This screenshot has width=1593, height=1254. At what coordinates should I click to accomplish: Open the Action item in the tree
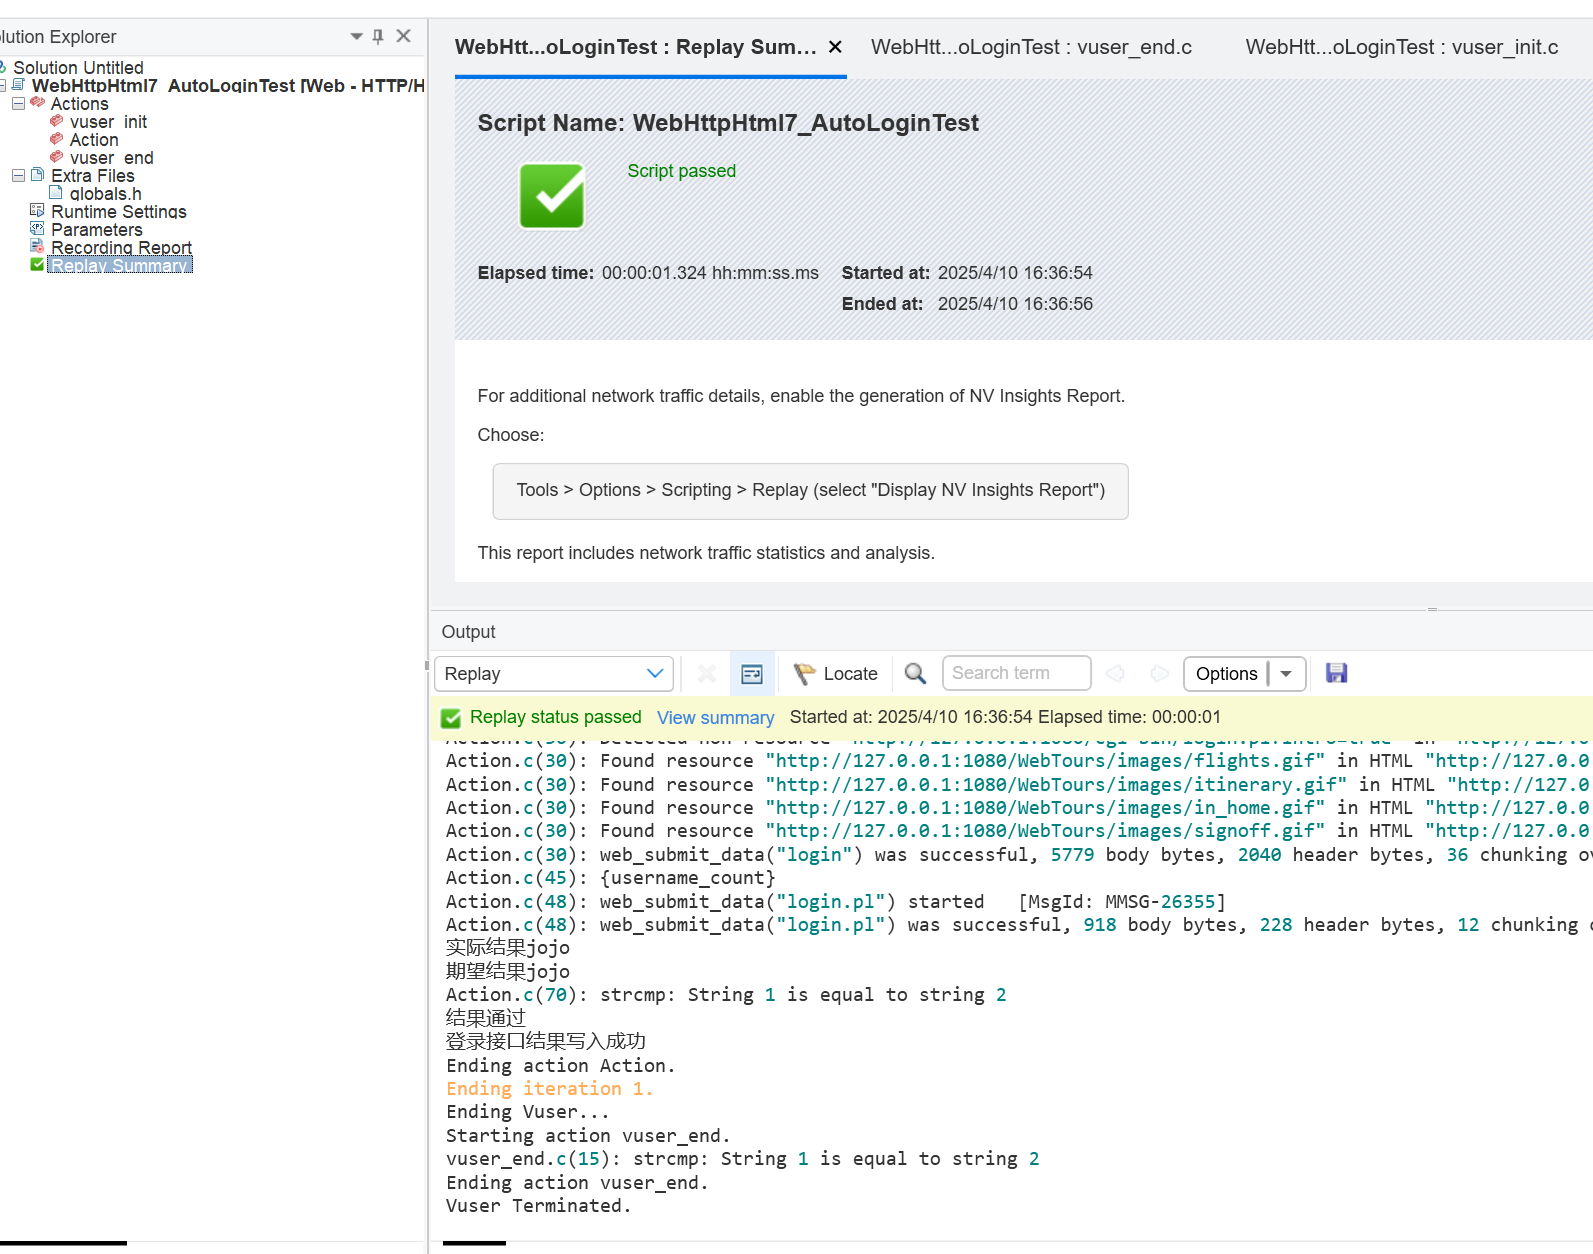(x=94, y=140)
